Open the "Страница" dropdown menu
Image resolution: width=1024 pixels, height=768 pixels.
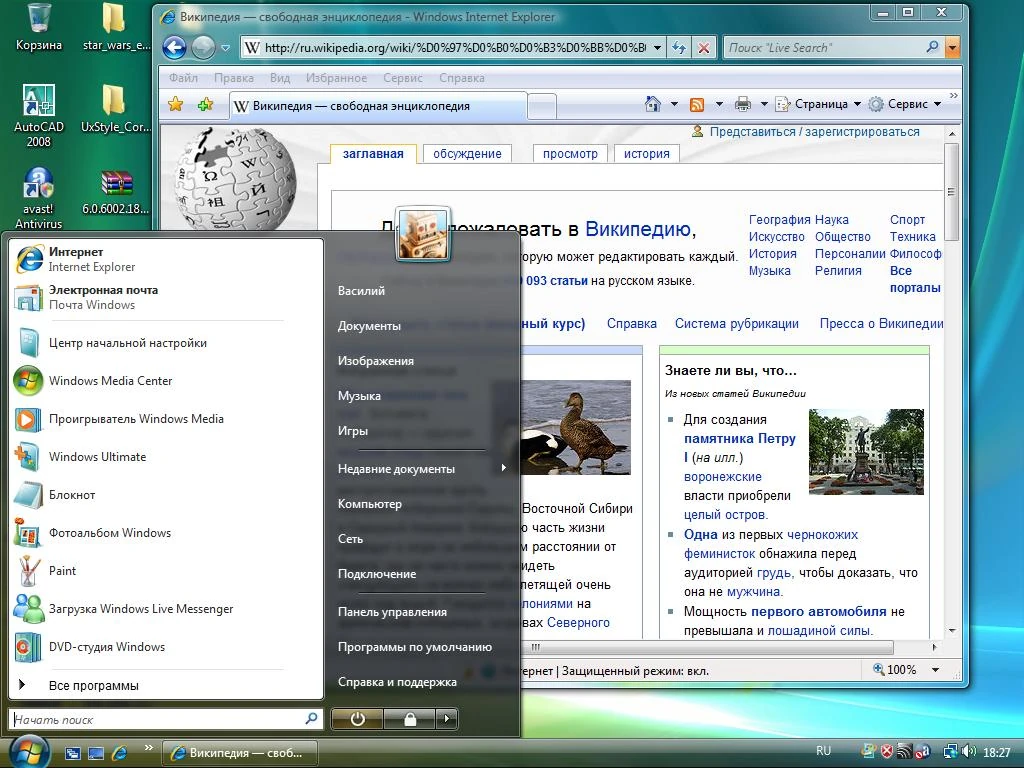click(822, 103)
